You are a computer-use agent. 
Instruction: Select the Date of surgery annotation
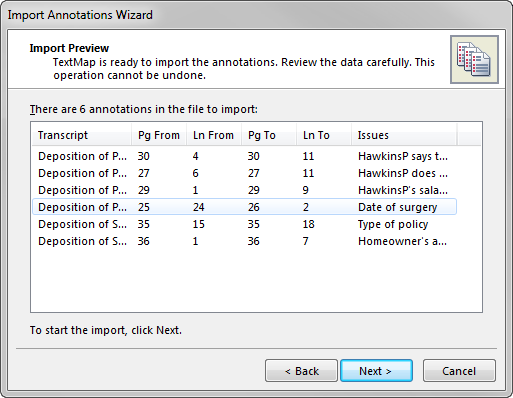point(244,207)
